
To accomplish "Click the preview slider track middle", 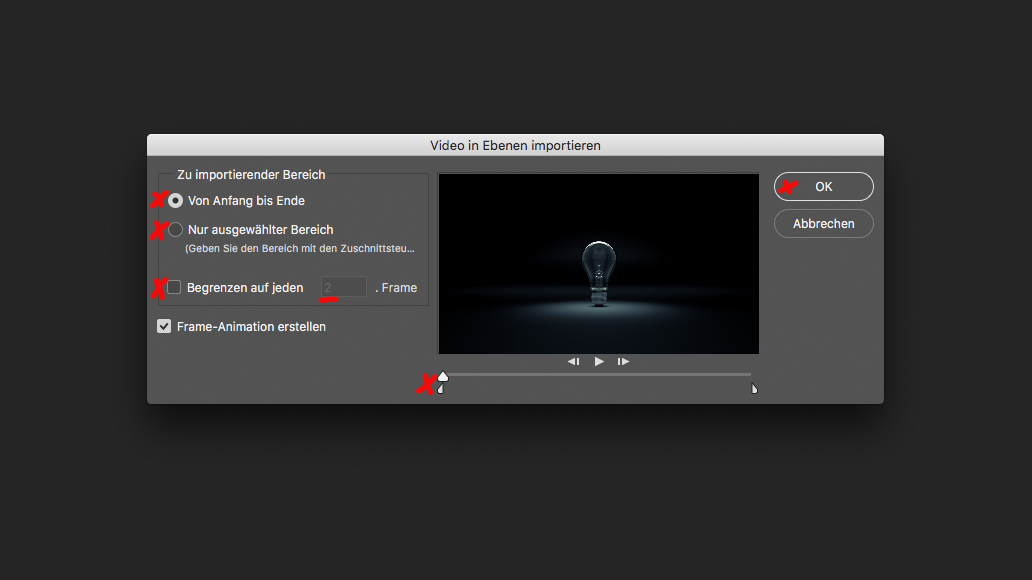I will click(x=598, y=374).
